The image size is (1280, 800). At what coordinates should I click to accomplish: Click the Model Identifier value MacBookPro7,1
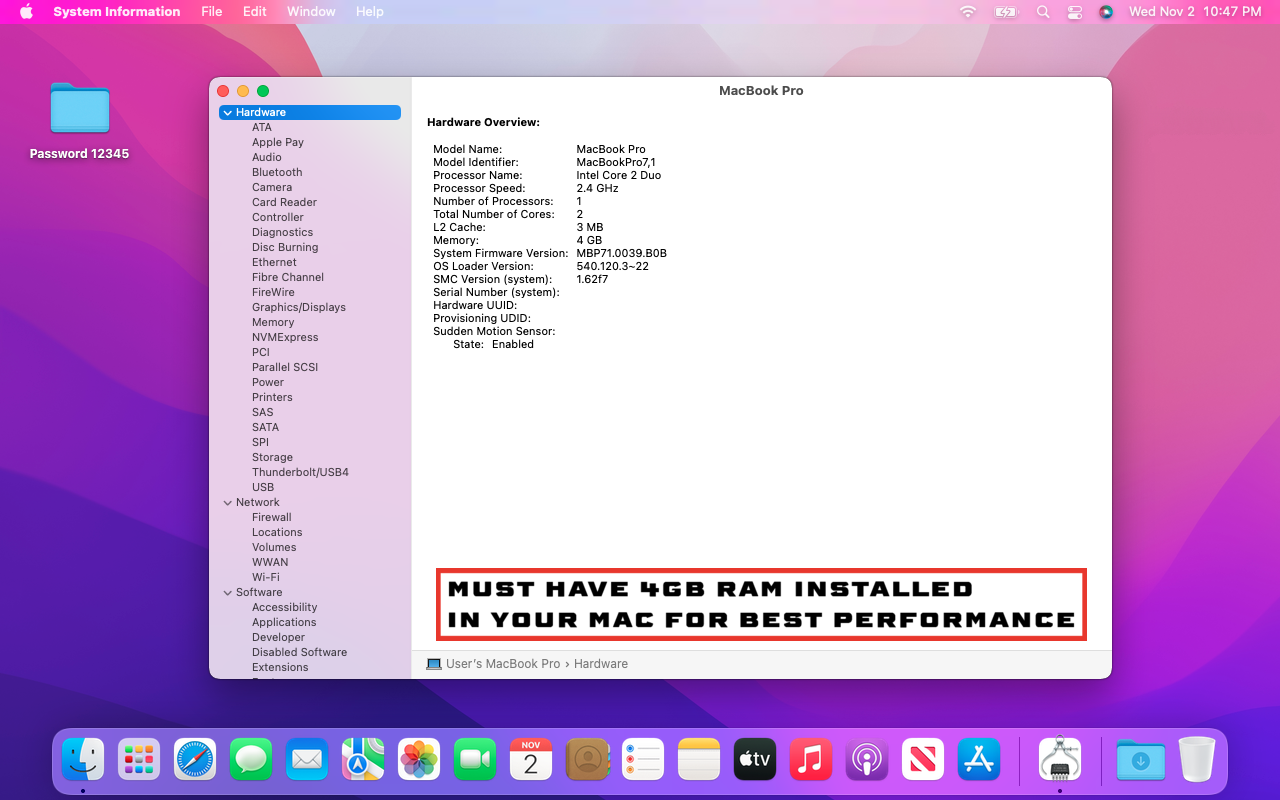click(x=616, y=162)
